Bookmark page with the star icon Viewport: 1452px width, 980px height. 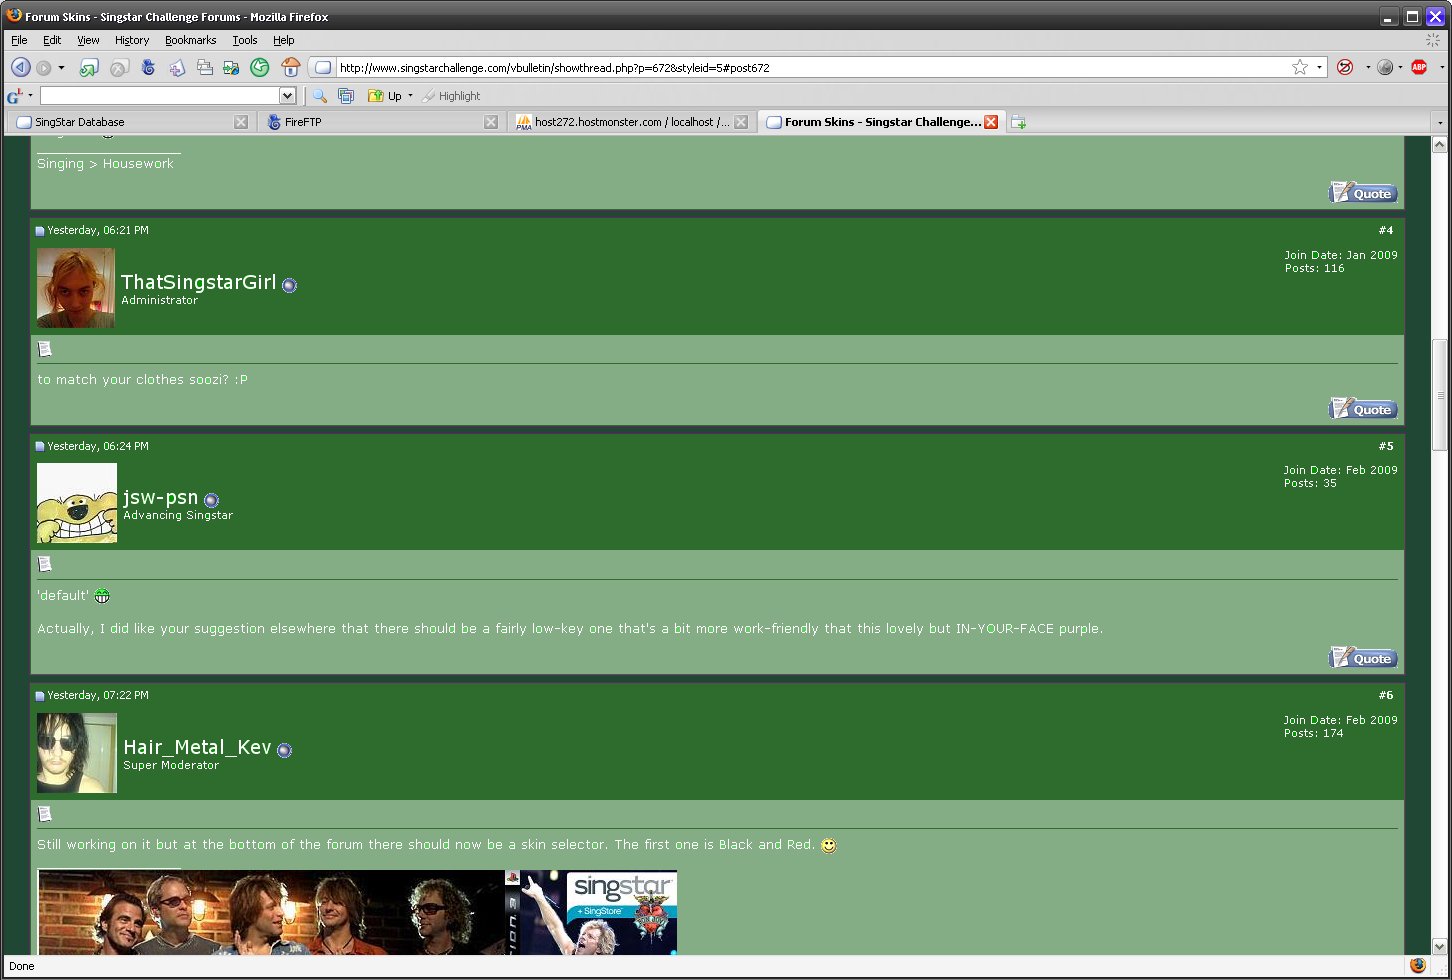1299,68
